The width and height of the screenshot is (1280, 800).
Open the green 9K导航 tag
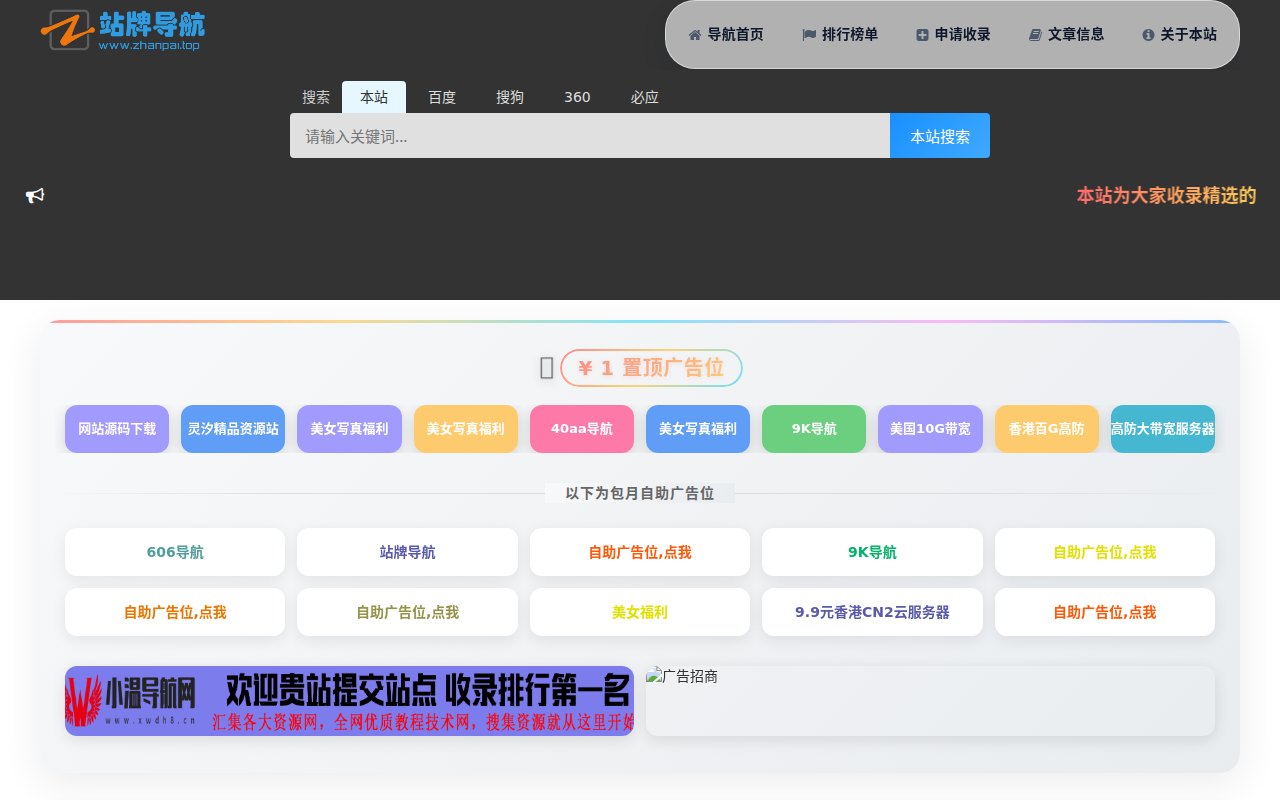click(x=814, y=429)
